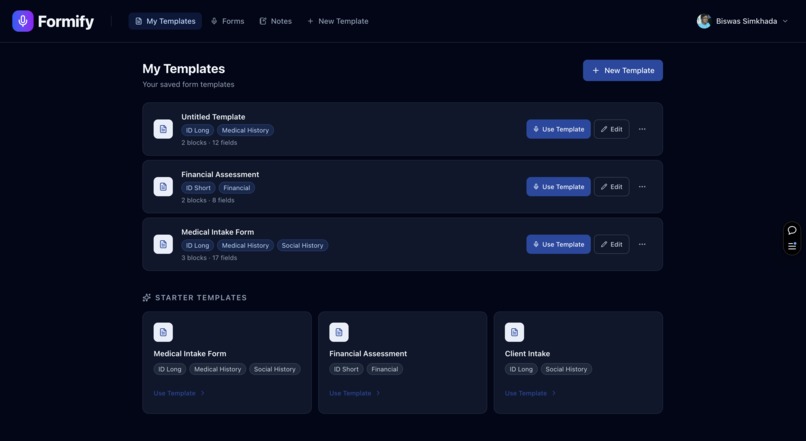
Task: Click the Medical History tag on Untitled Template
Action: [x=245, y=131]
